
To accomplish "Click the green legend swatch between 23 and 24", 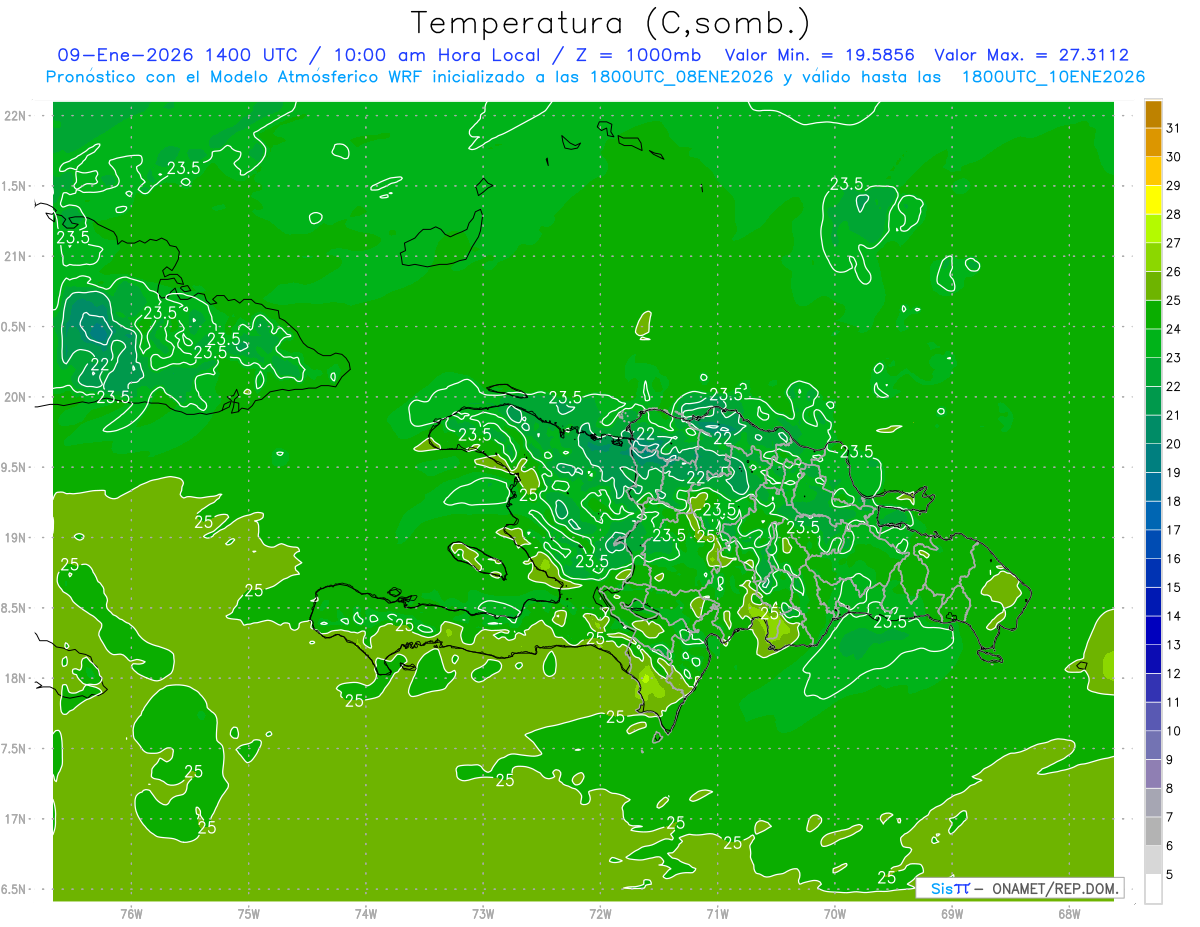I will point(1153,344).
